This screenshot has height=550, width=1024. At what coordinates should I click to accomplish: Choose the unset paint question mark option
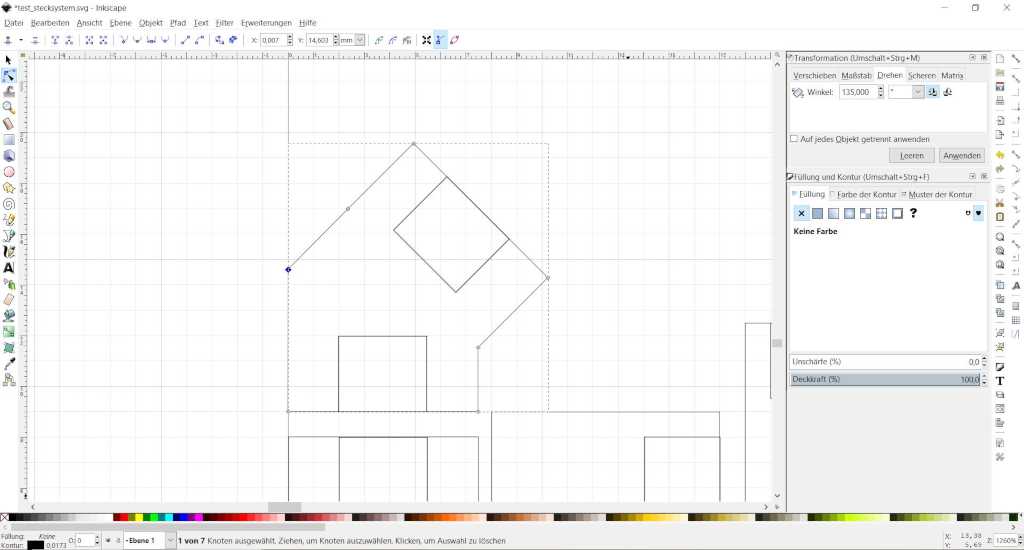[x=913, y=213]
